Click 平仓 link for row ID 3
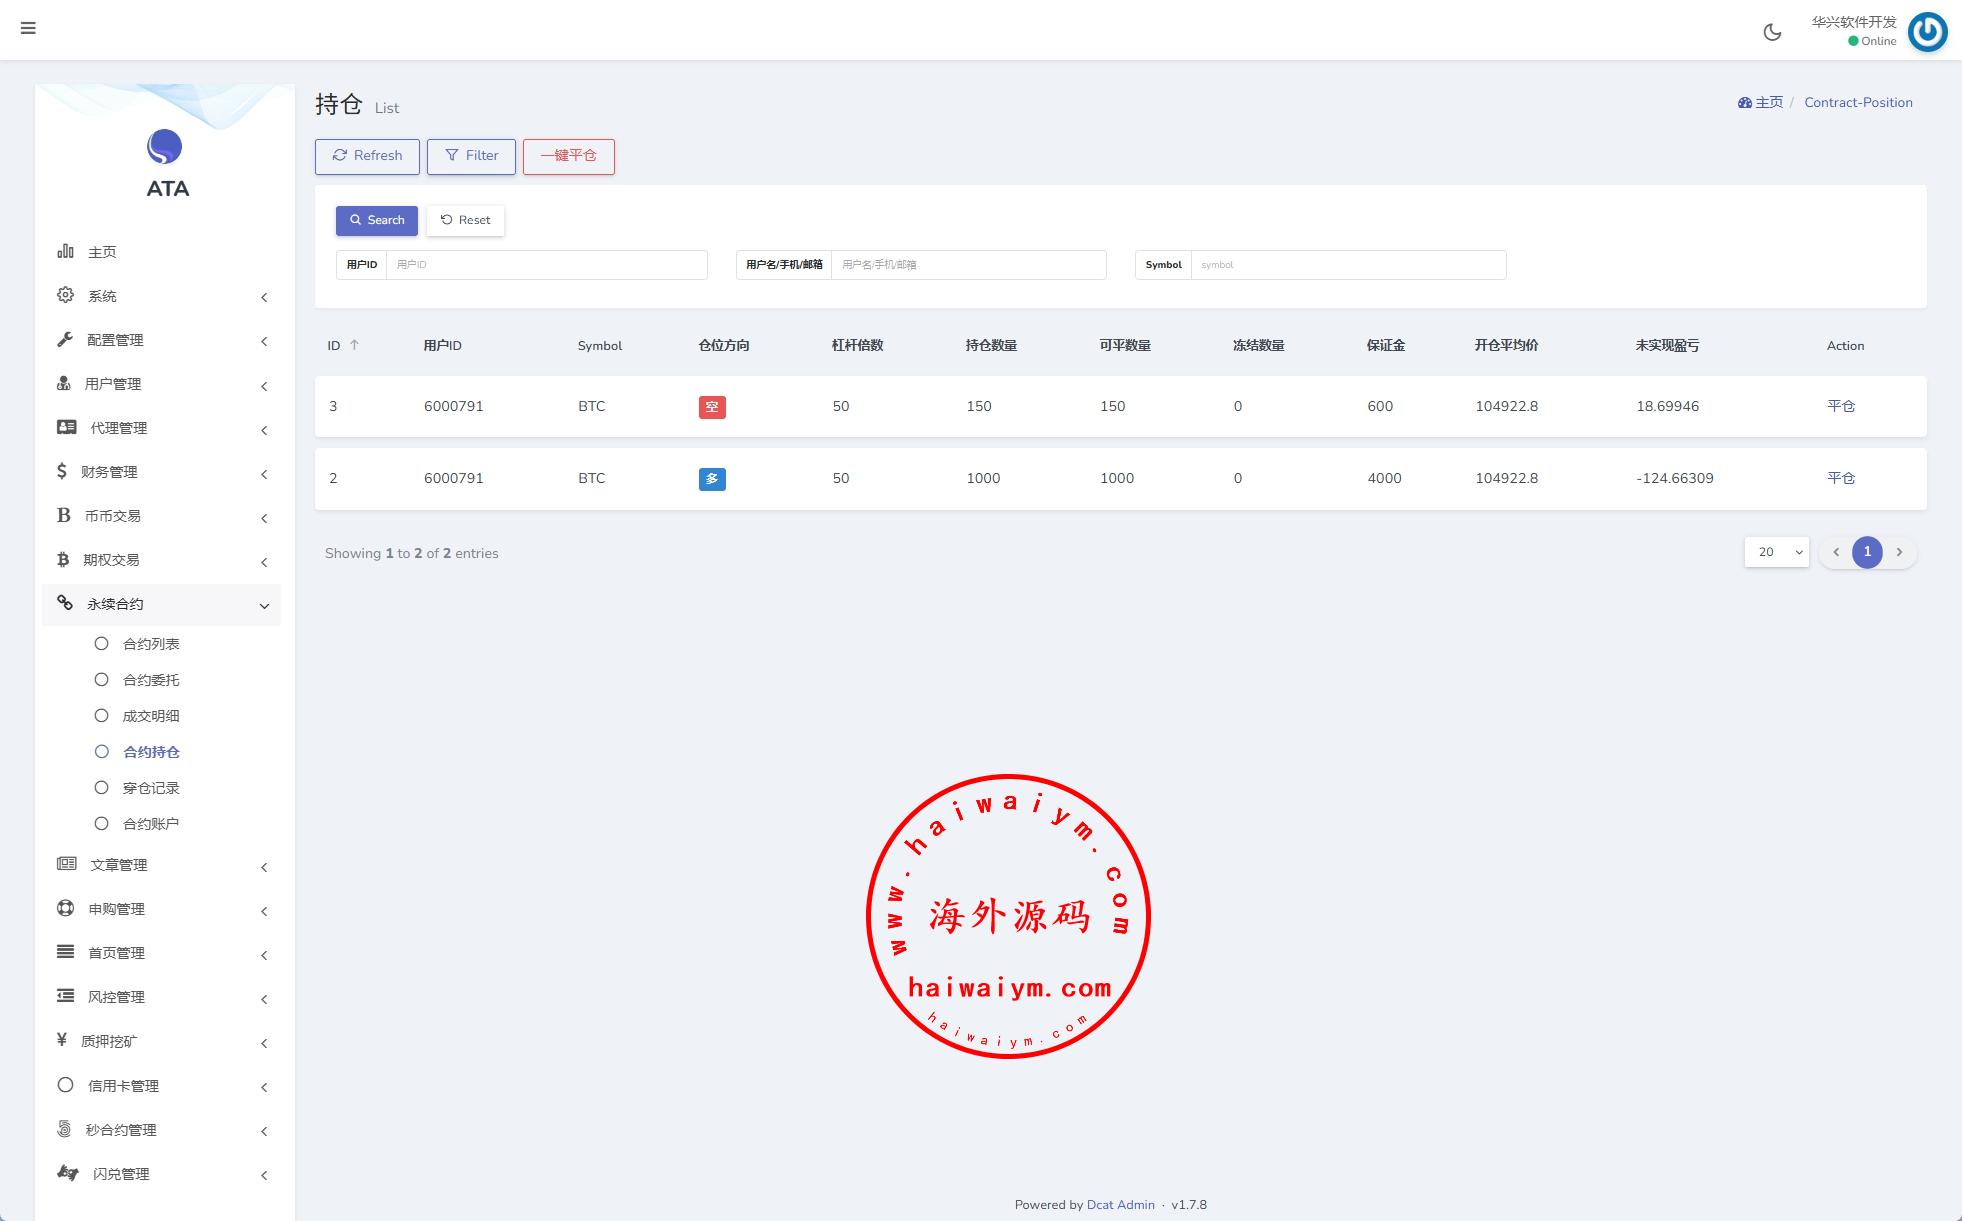The height and width of the screenshot is (1221, 1962). click(x=1840, y=406)
